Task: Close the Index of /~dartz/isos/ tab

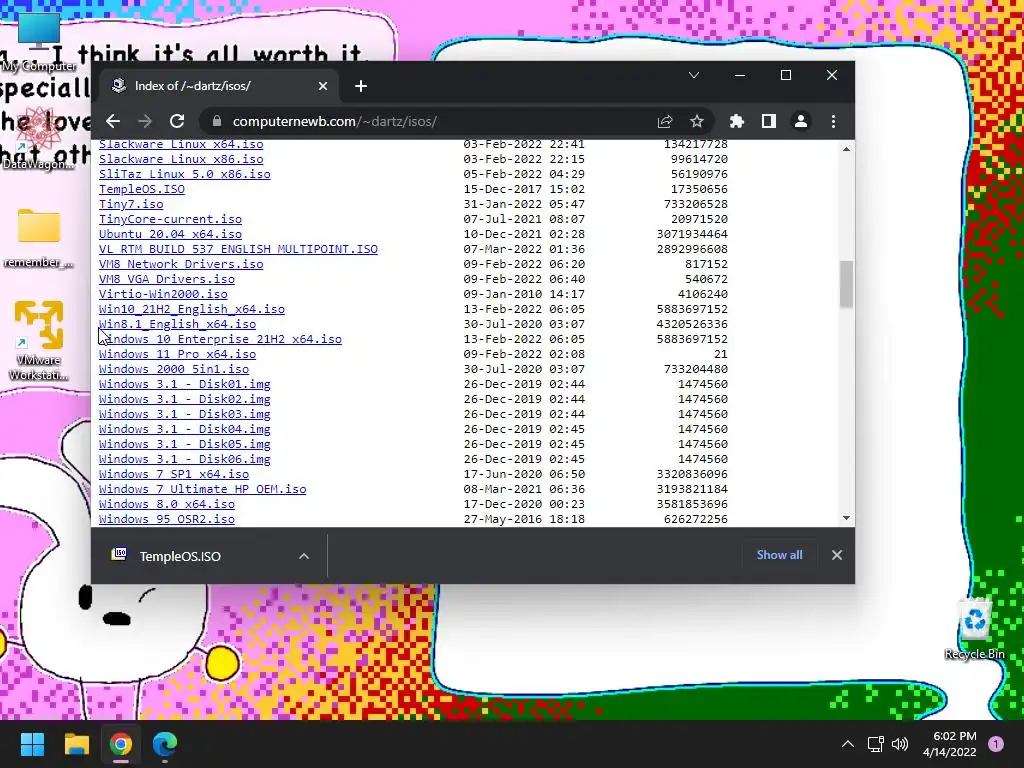Action: tap(323, 86)
